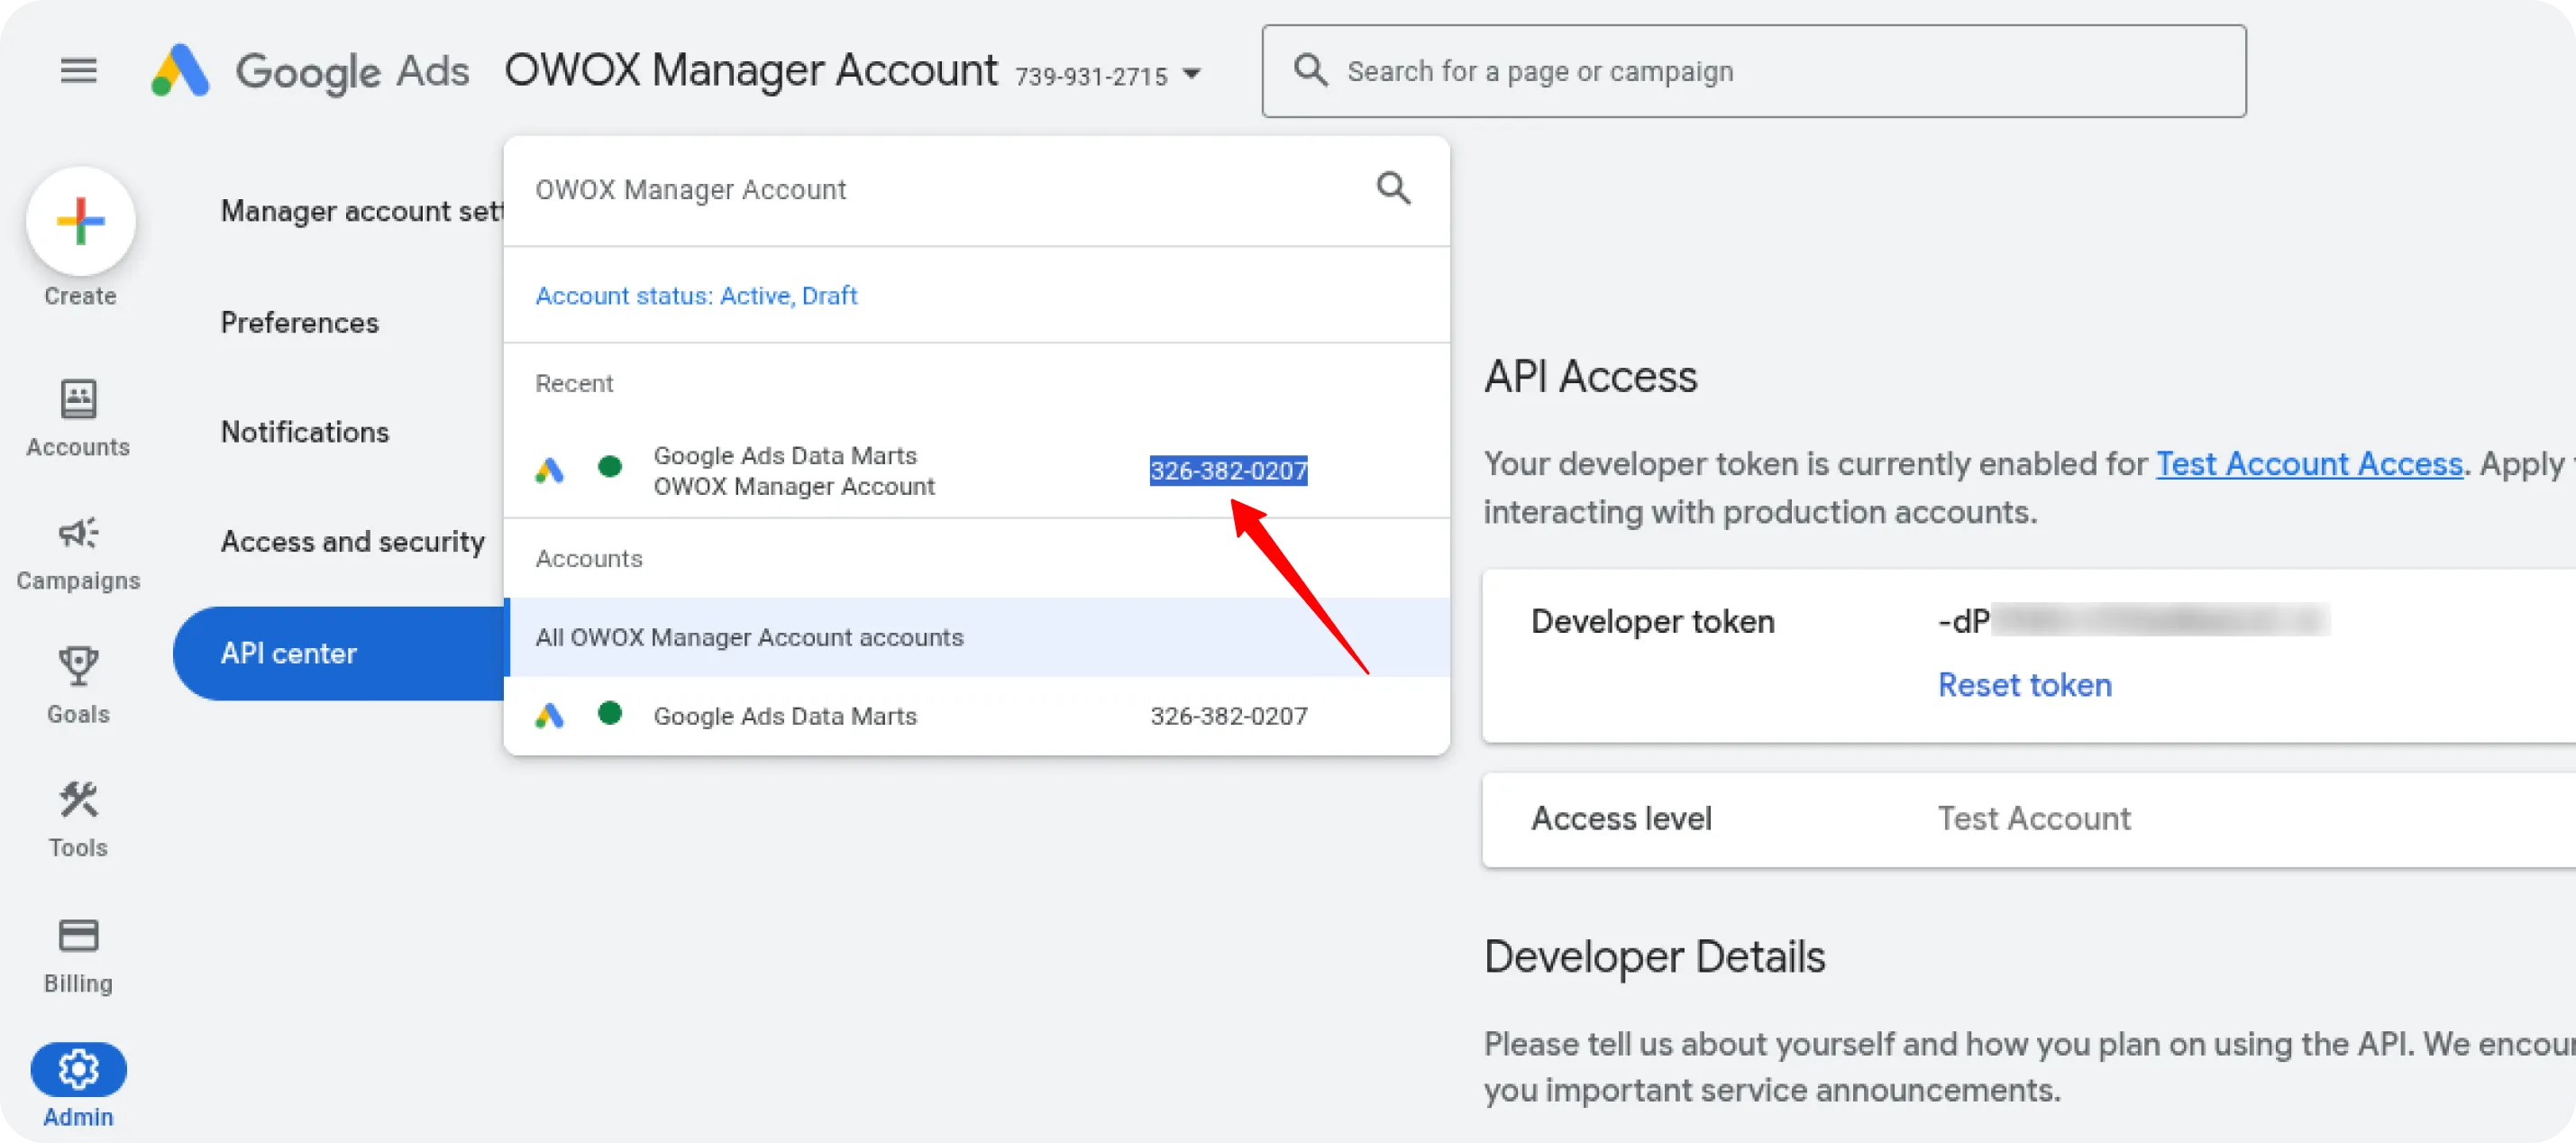The height and width of the screenshot is (1143, 2576).
Task: Click the Account status: Active, Draft filter
Action: pos(696,295)
